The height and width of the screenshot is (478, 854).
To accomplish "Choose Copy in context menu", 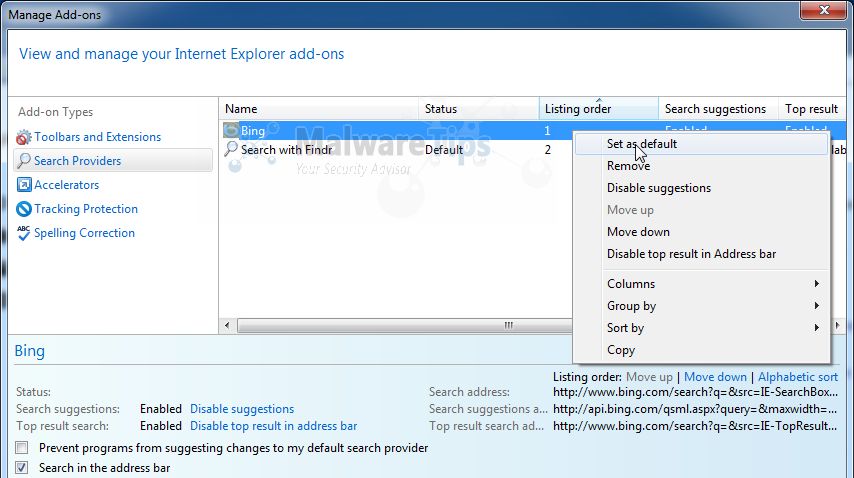I will [x=702, y=350].
